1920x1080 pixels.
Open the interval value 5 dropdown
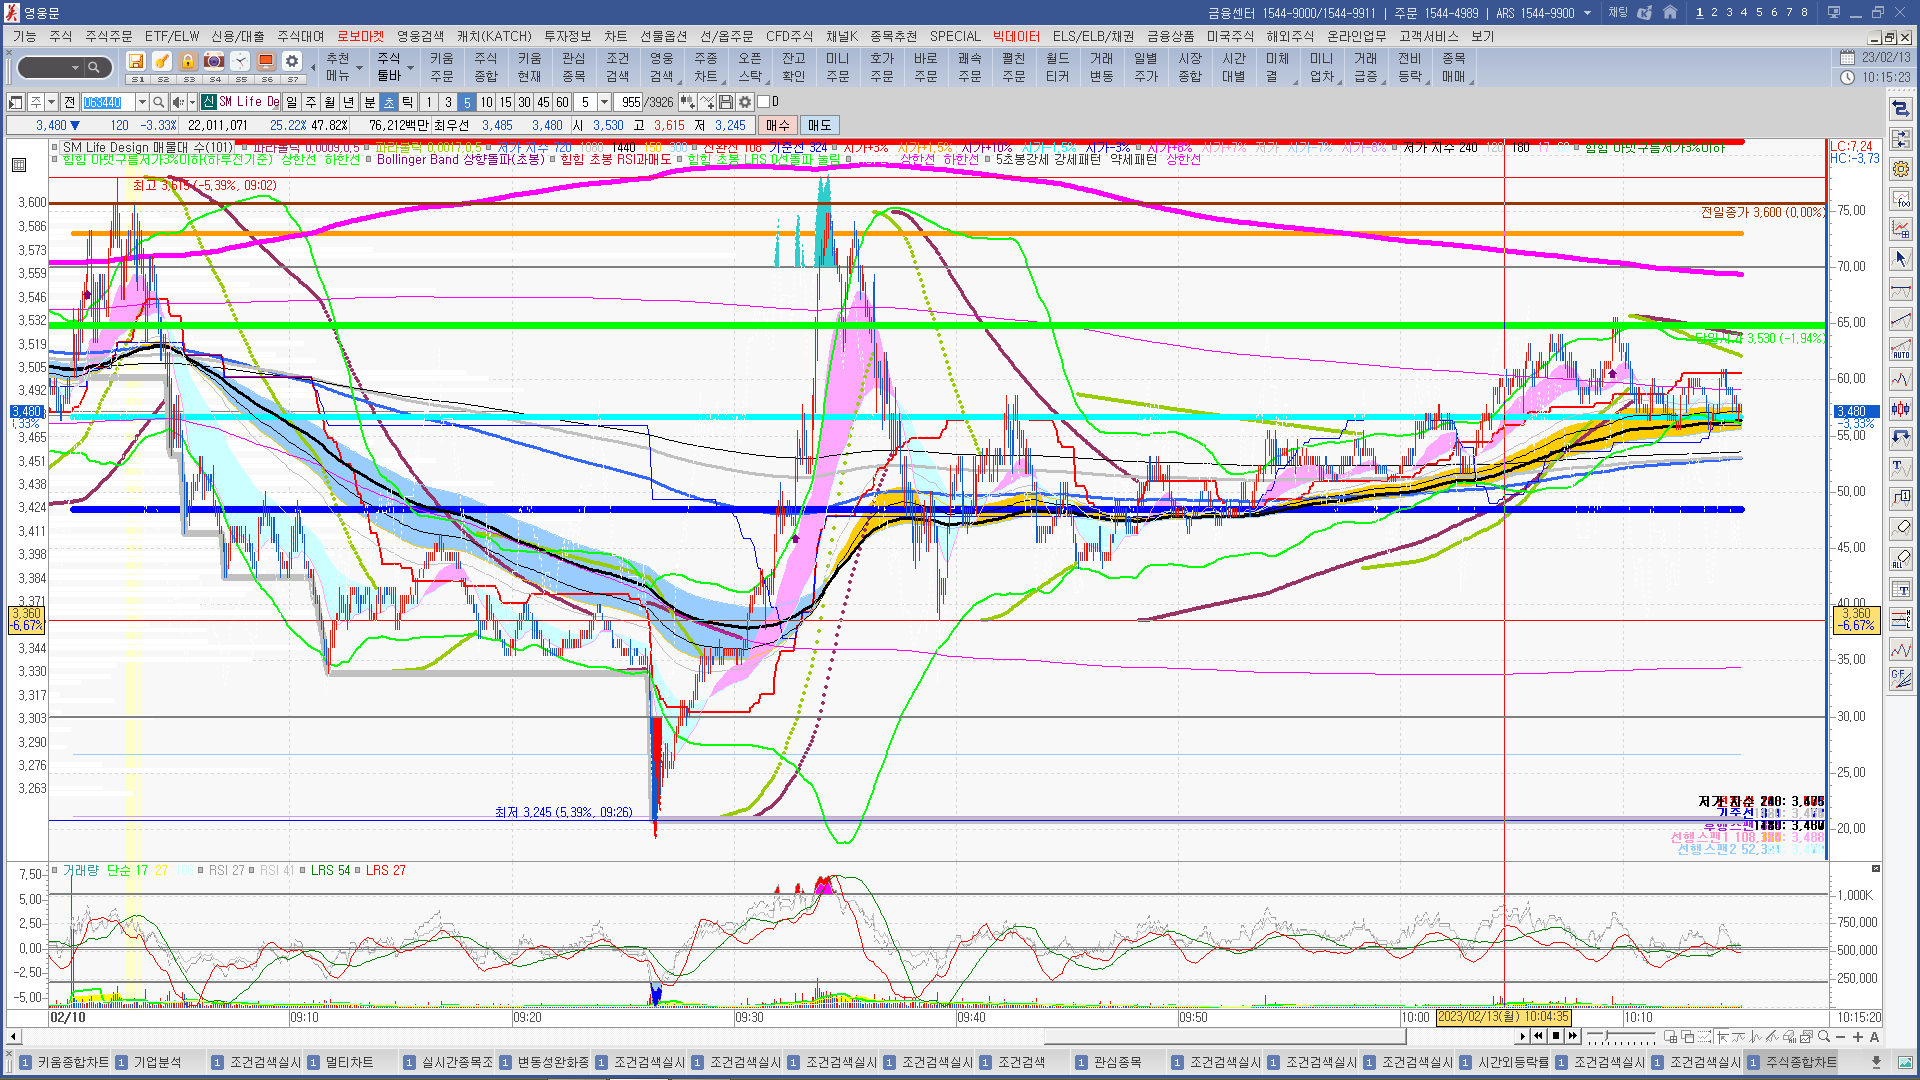point(604,102)
